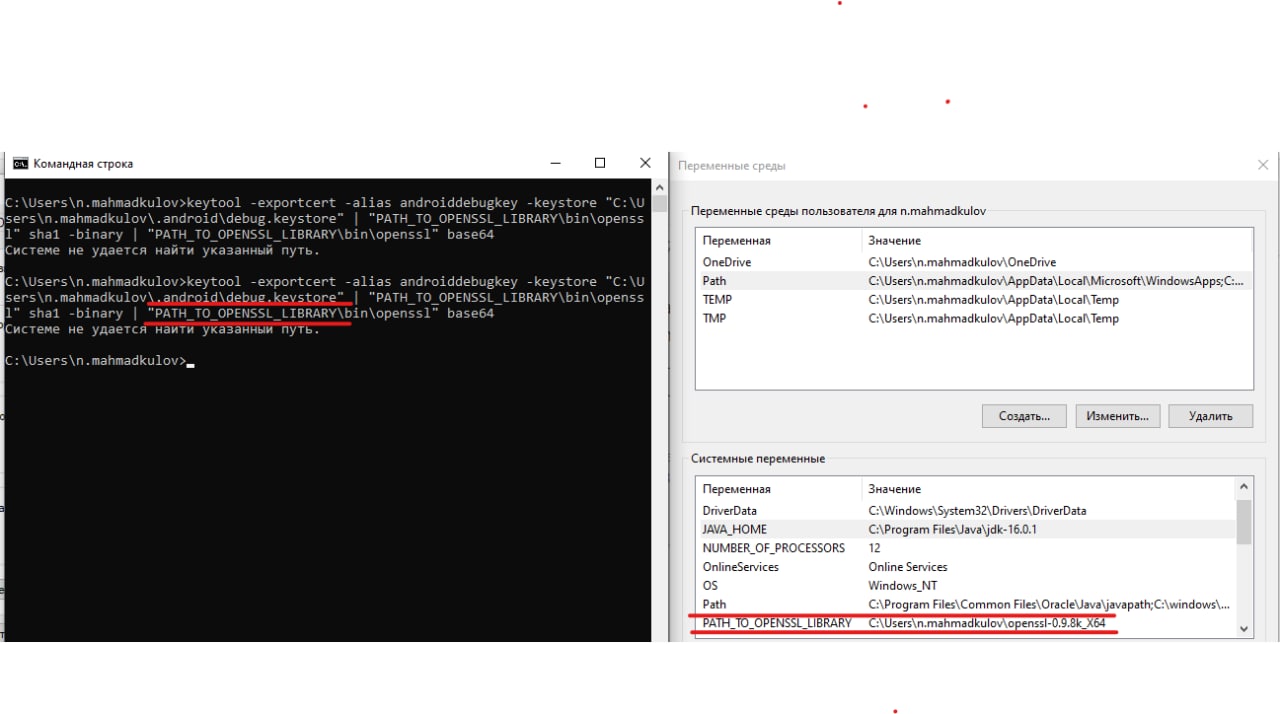Click the Command Prompt scrollbar up arrow

tap(659, 188)
